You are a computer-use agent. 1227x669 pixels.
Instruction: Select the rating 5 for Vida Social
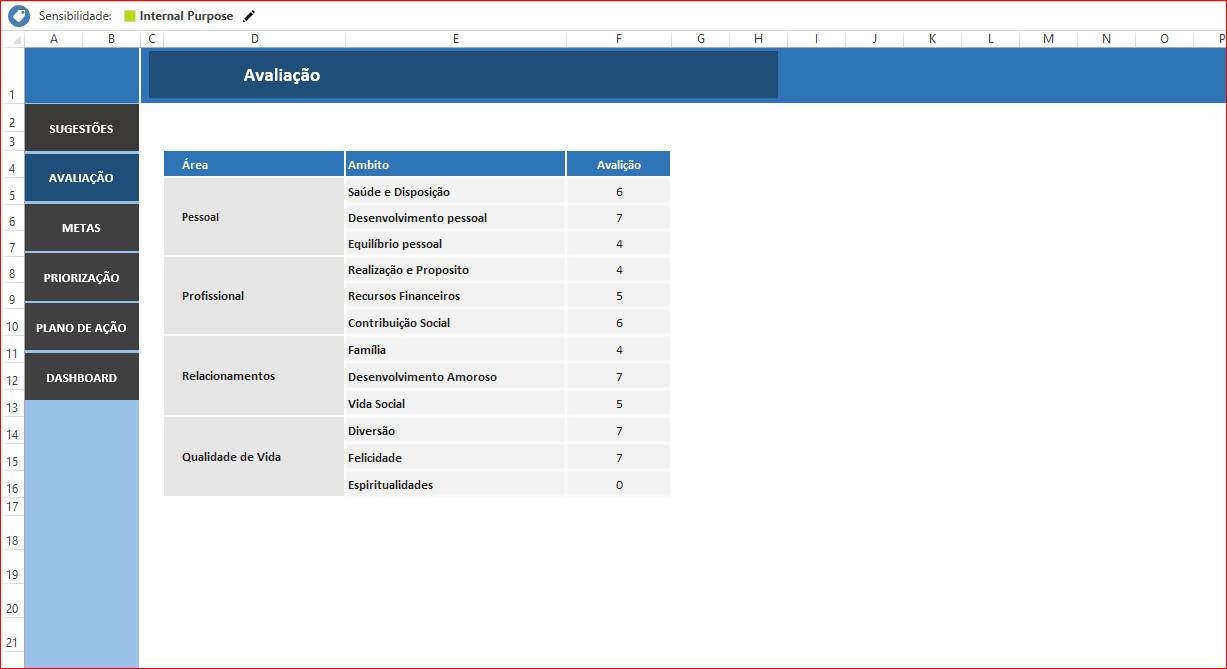pyautogui.click(x=619, y=404)
